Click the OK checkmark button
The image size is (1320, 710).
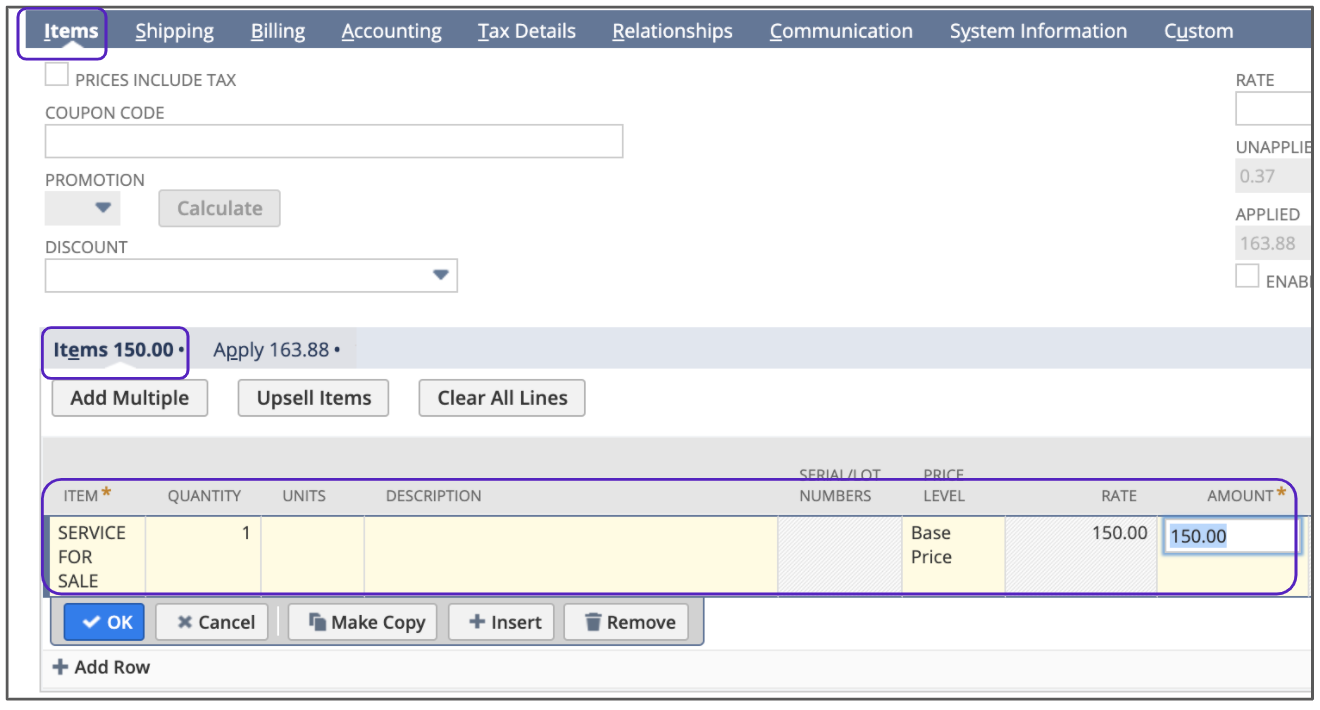pyautogui.click(x=105, y=622)
